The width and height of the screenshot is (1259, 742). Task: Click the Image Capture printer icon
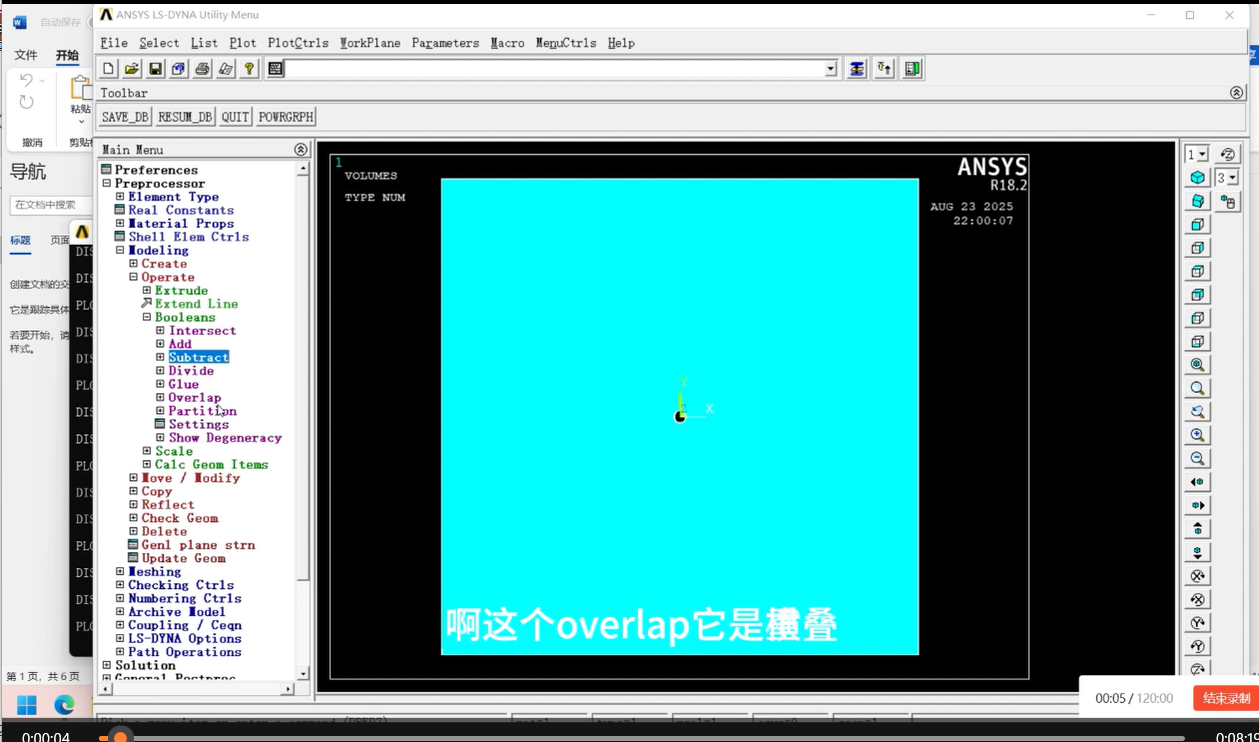(x=202, y=69)
